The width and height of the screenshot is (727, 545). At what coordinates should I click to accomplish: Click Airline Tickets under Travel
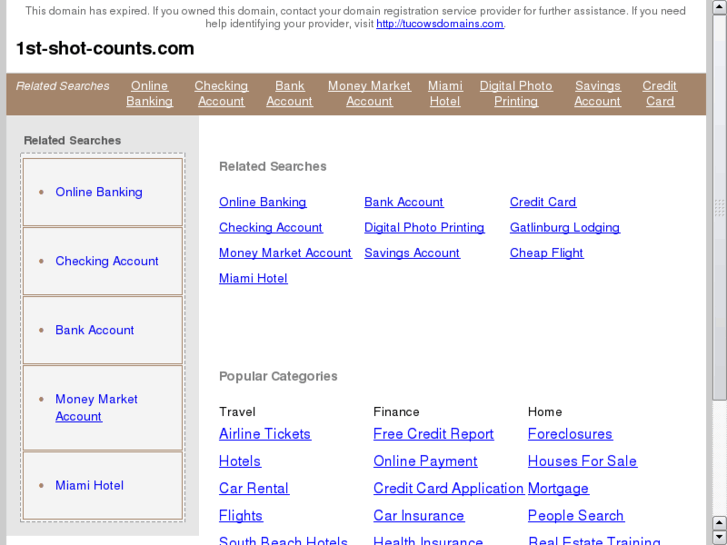click(x=265, y=434)
